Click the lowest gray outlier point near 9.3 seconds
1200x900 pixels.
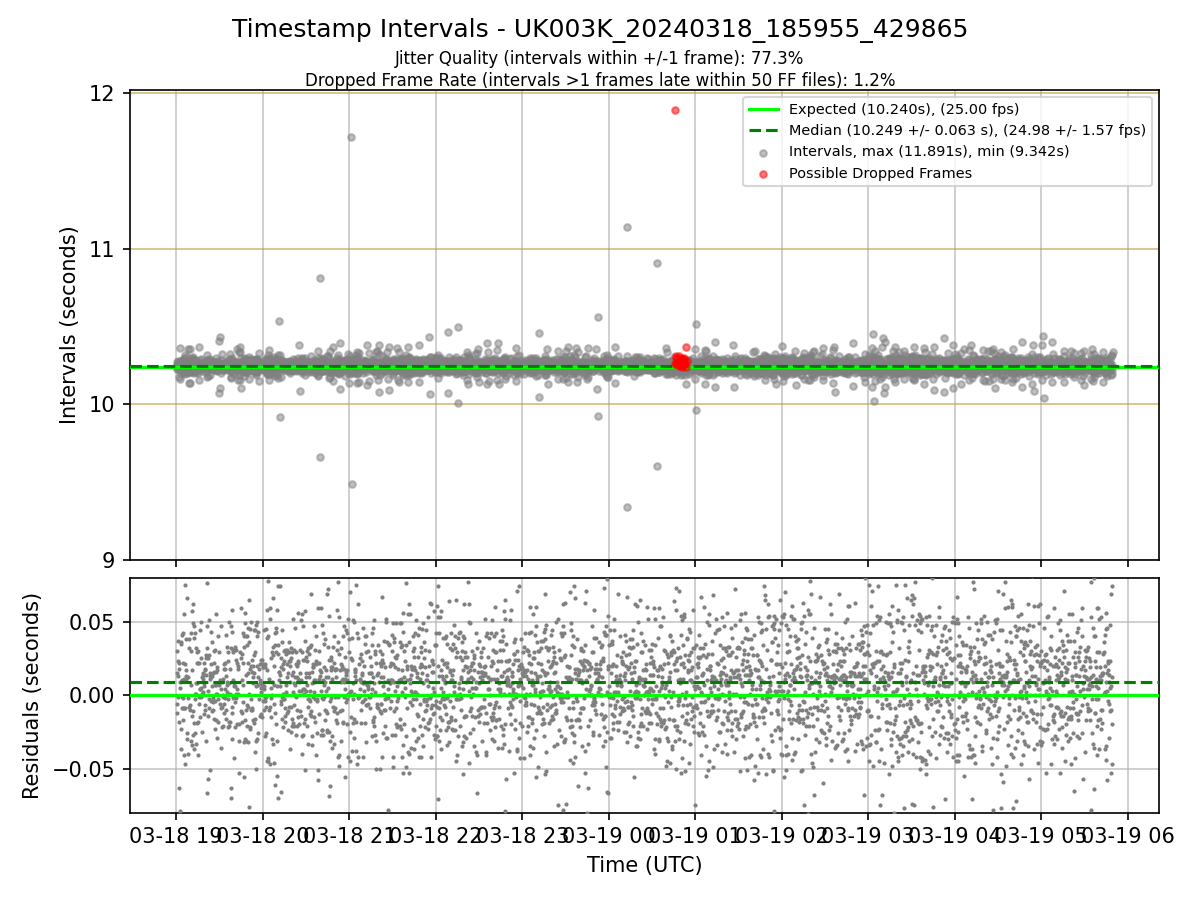click(627, 507)
